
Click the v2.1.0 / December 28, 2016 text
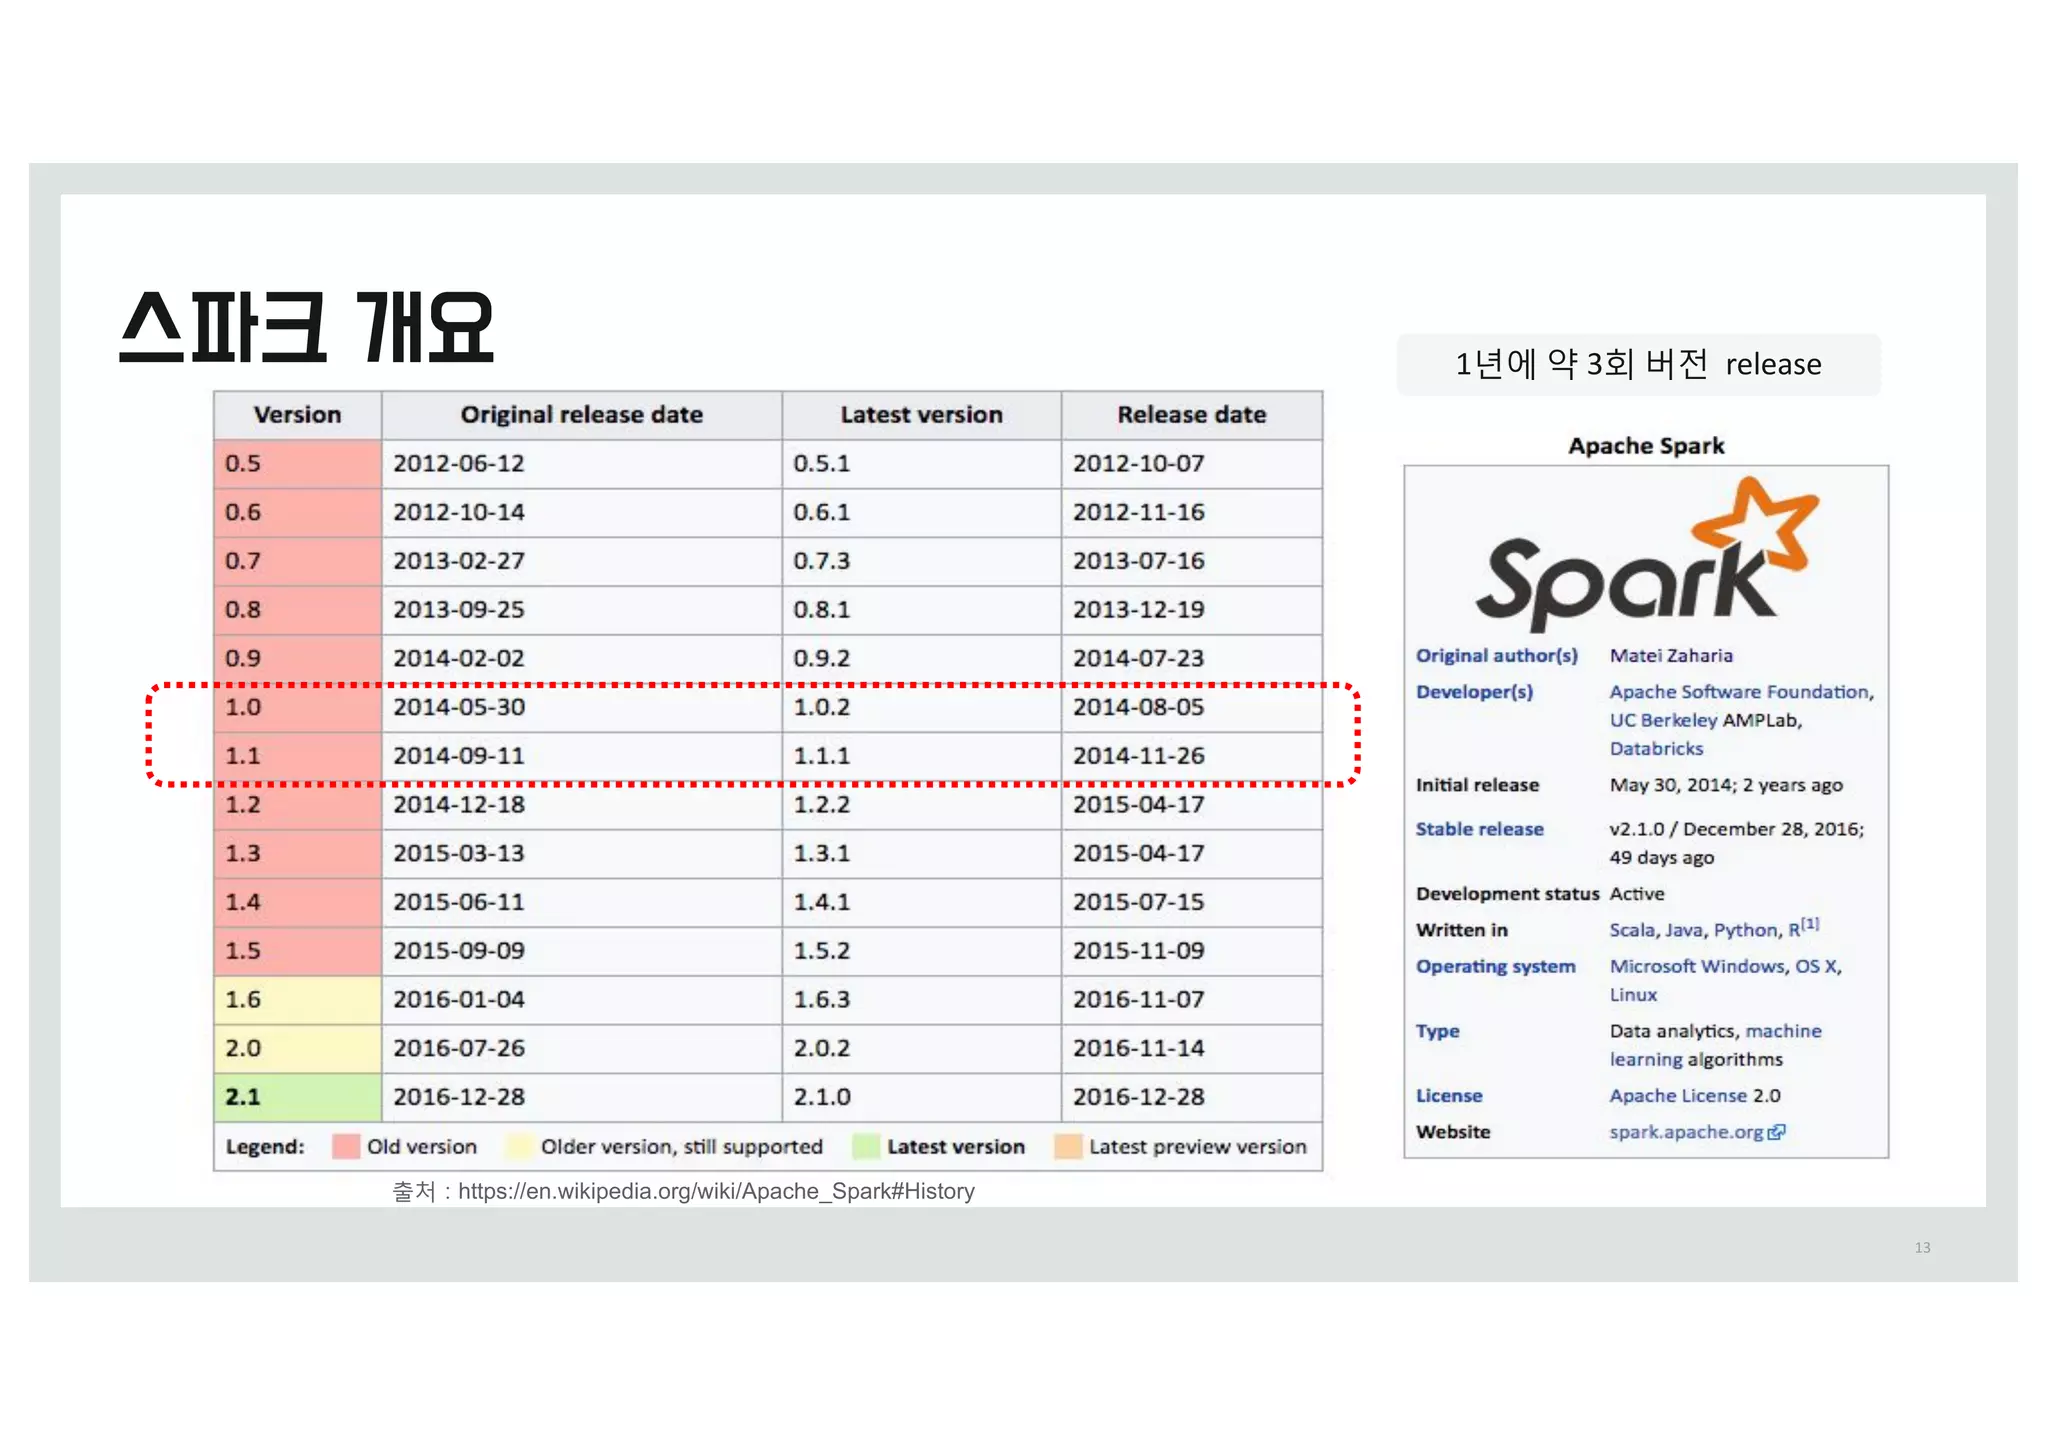click(1736, 829)
